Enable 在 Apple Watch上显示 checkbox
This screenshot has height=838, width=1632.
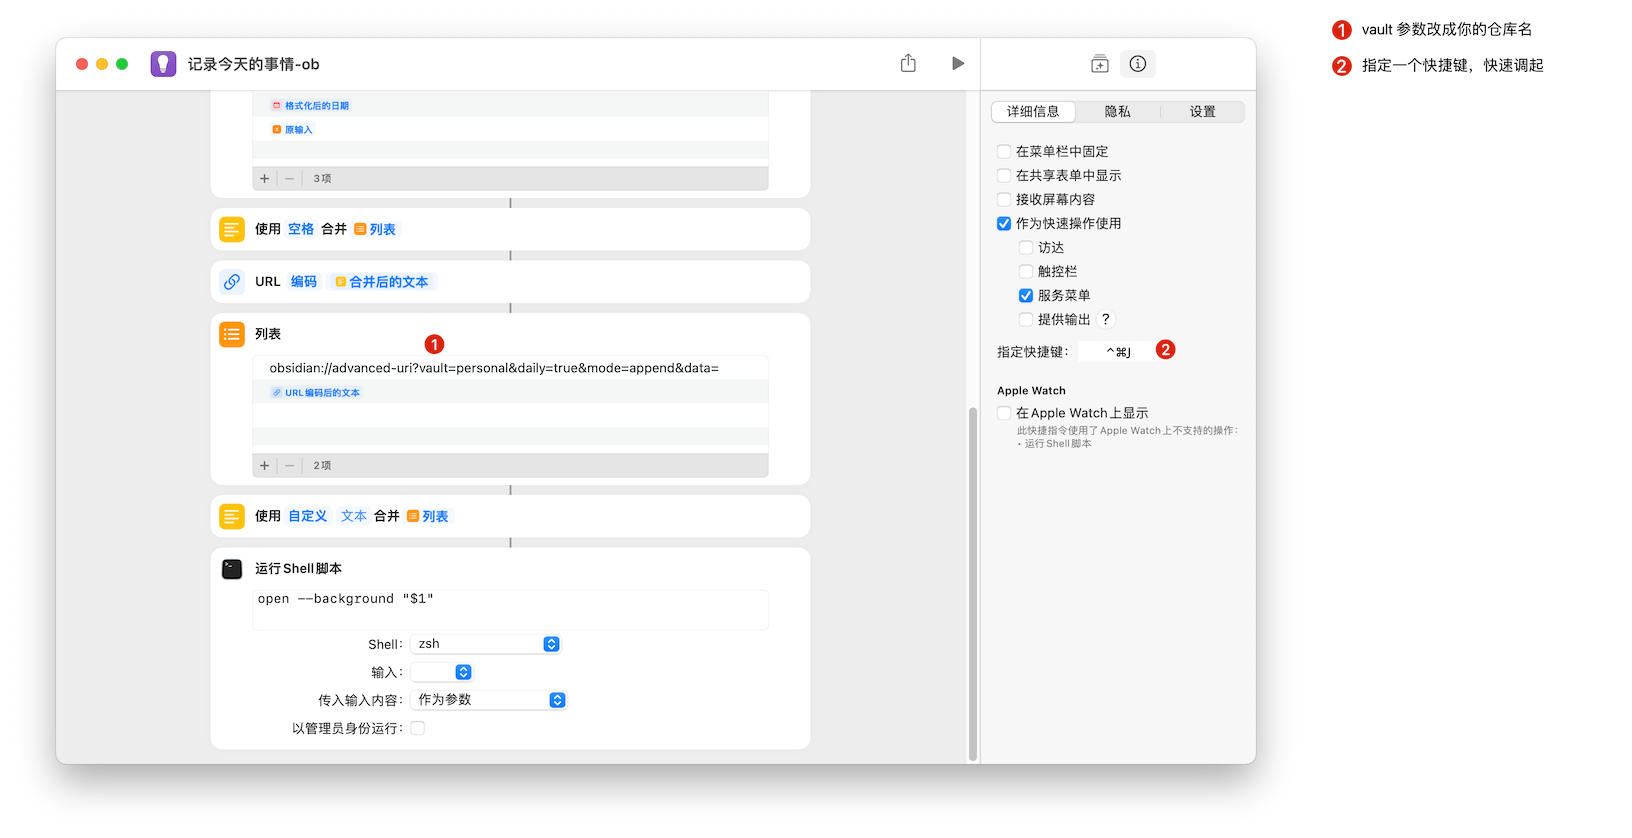pyautogui.click(x=1004, y=413)
